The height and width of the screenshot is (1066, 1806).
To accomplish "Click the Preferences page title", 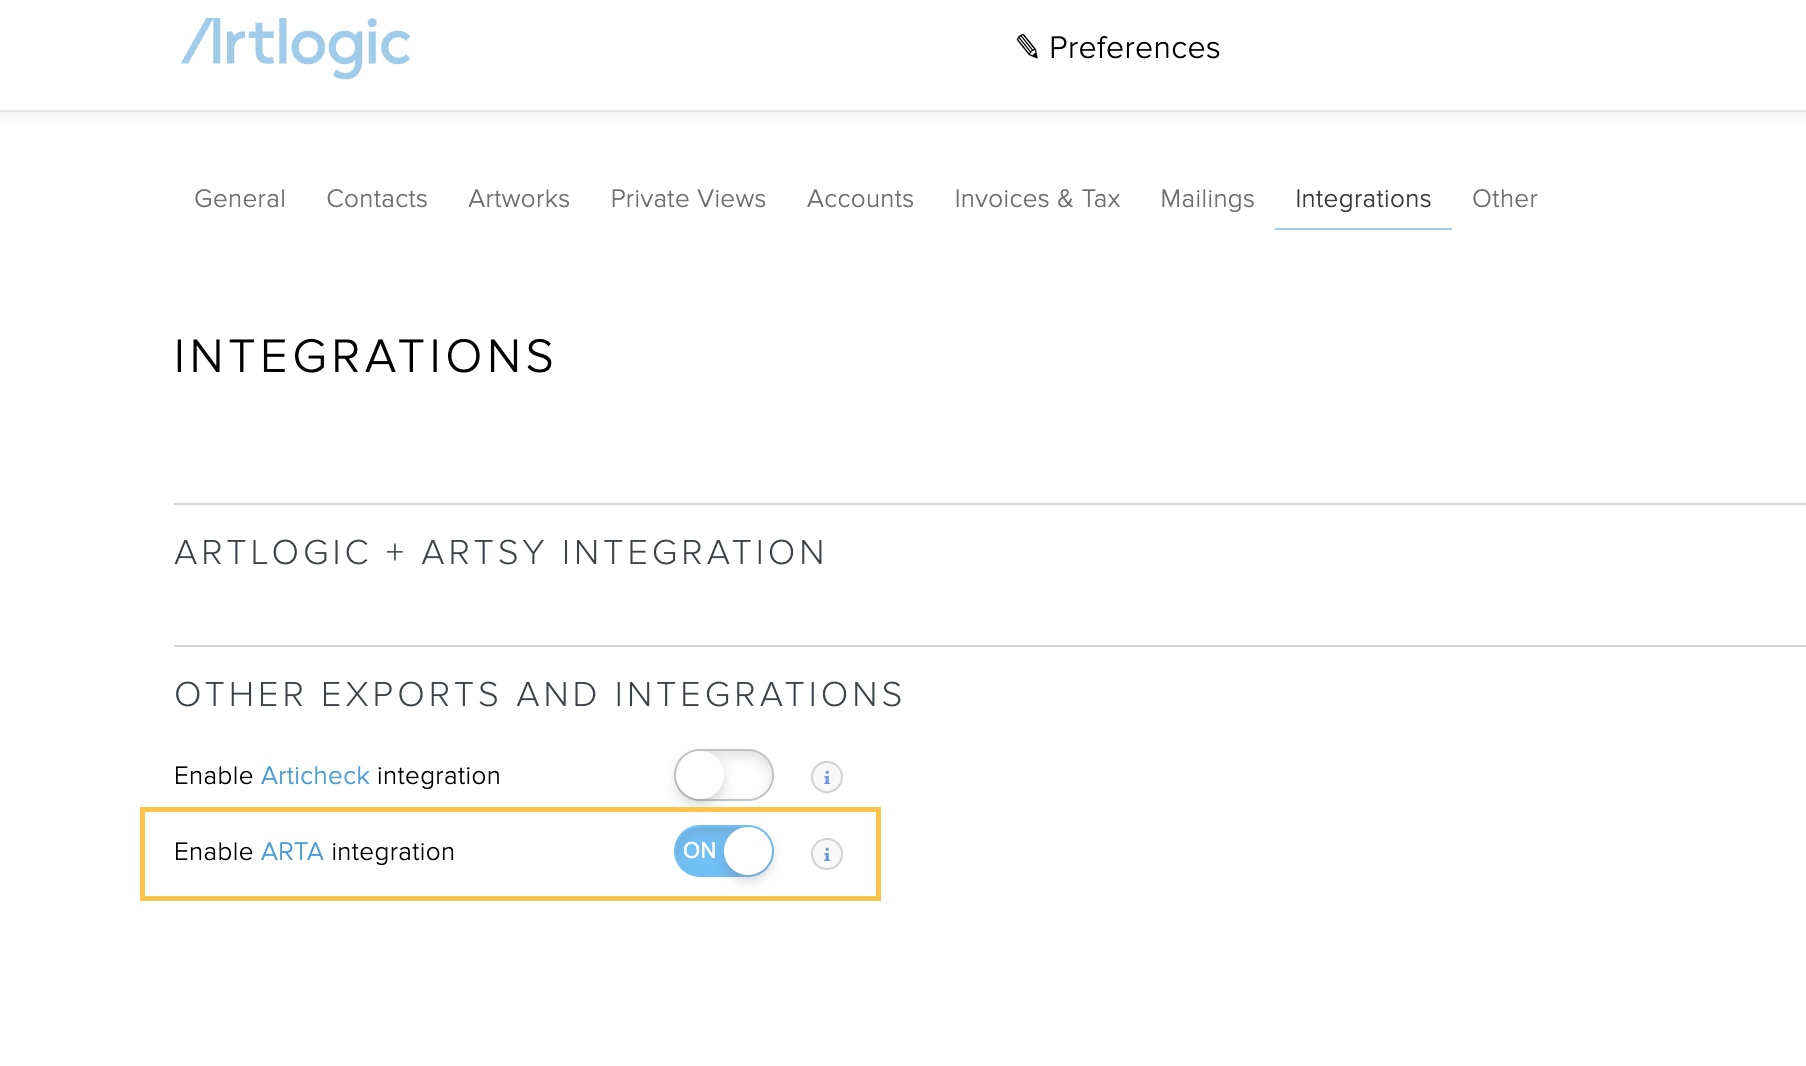I will pyautogui.click(x=1134, y=47).
